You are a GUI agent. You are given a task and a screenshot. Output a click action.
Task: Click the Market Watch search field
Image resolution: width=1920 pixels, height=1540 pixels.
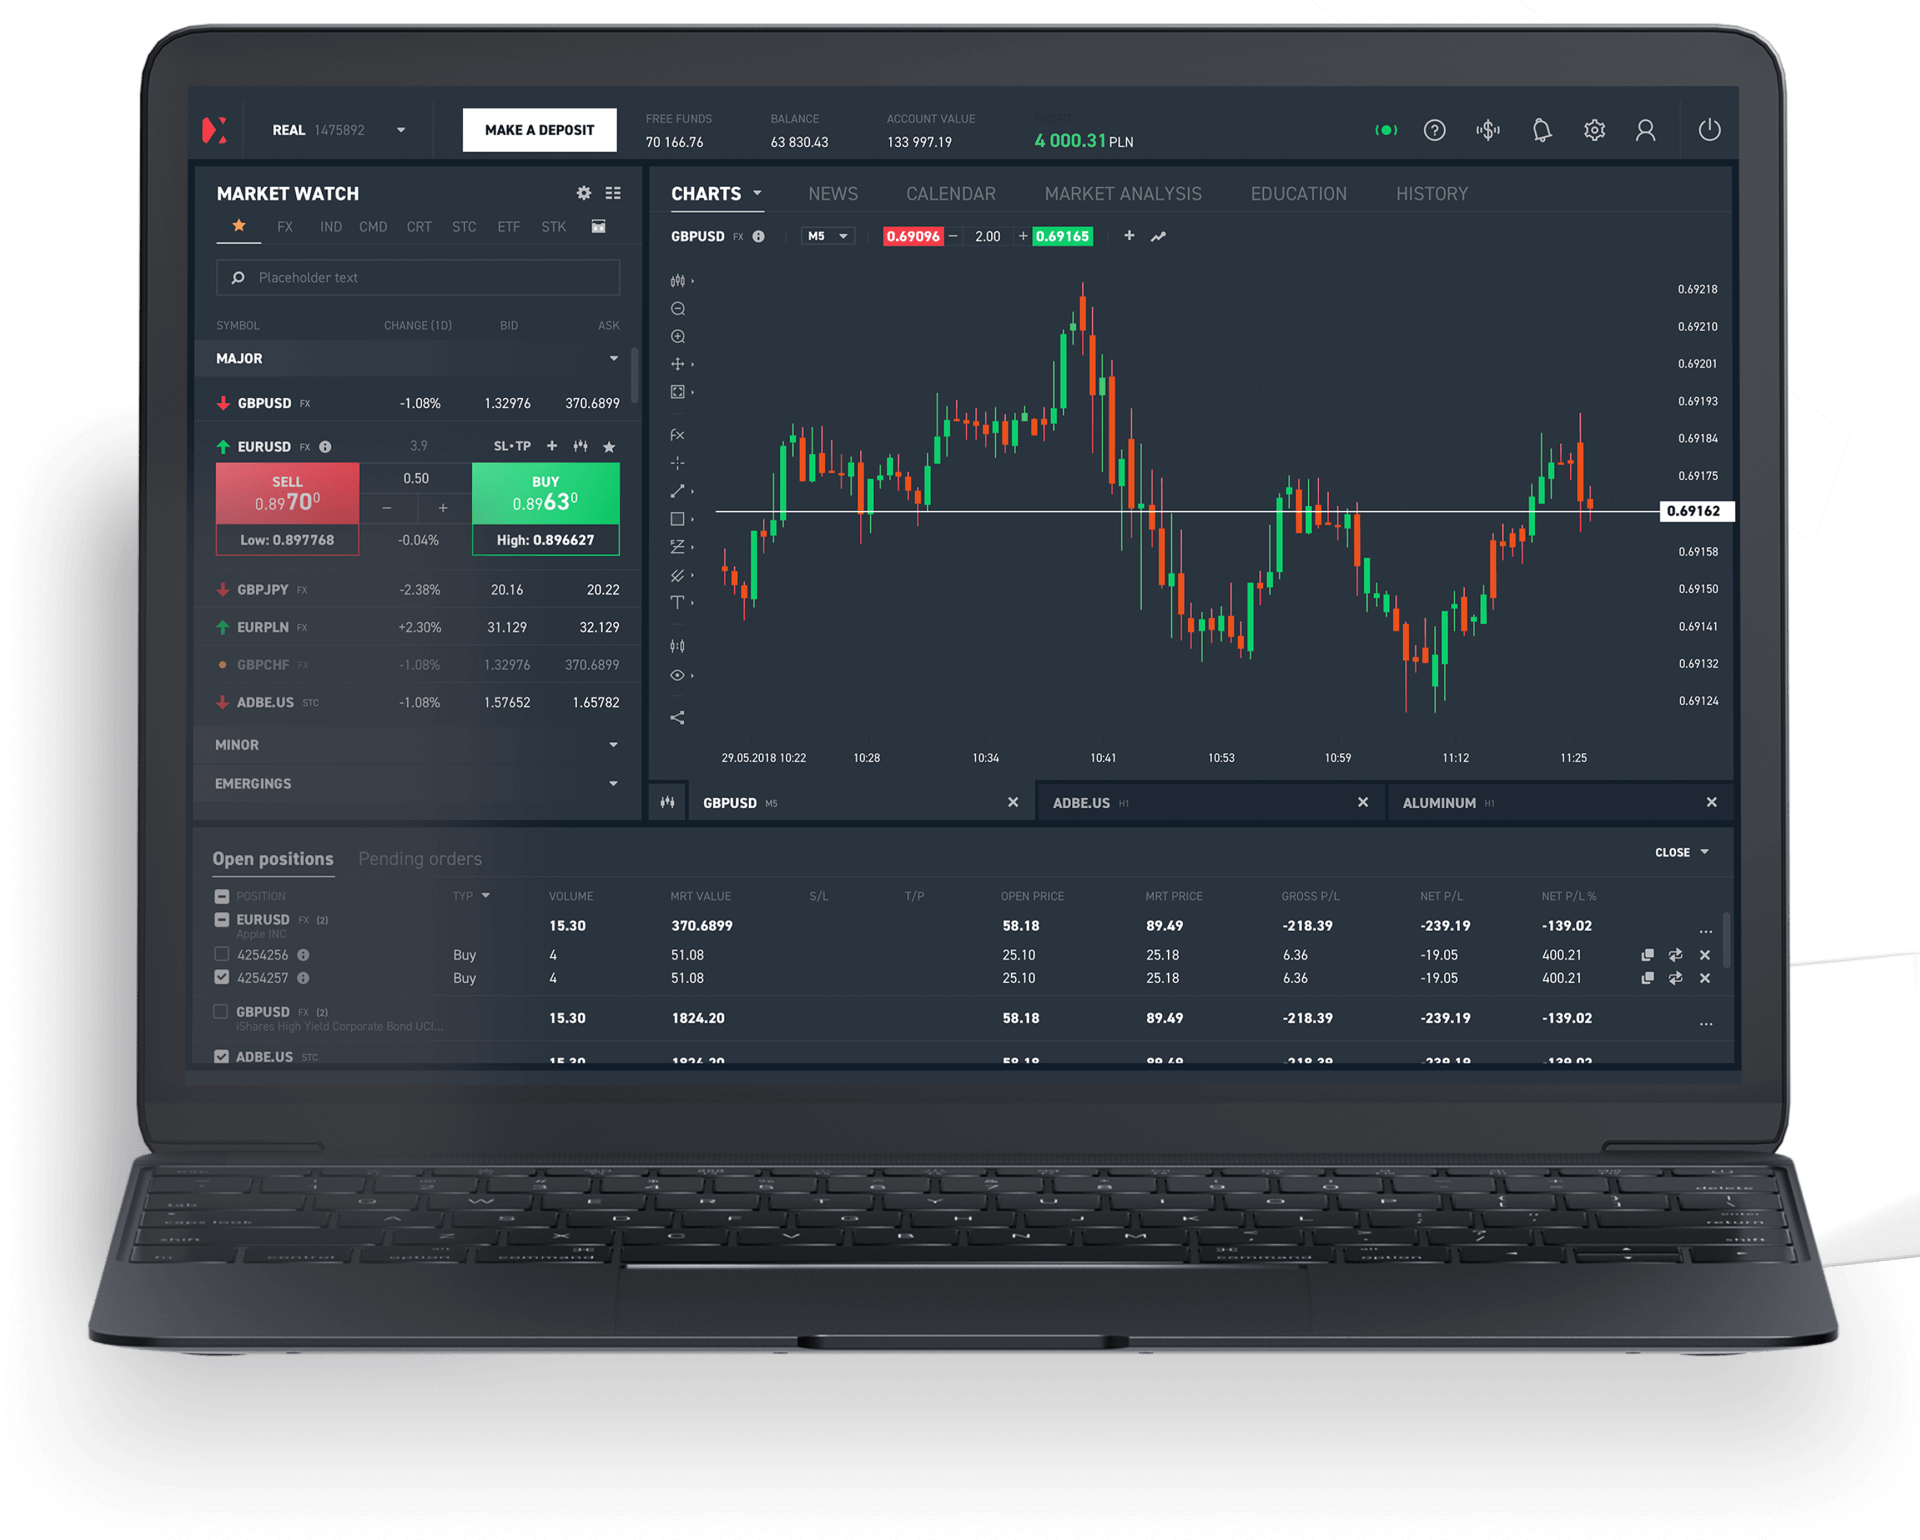click(418, 277)
